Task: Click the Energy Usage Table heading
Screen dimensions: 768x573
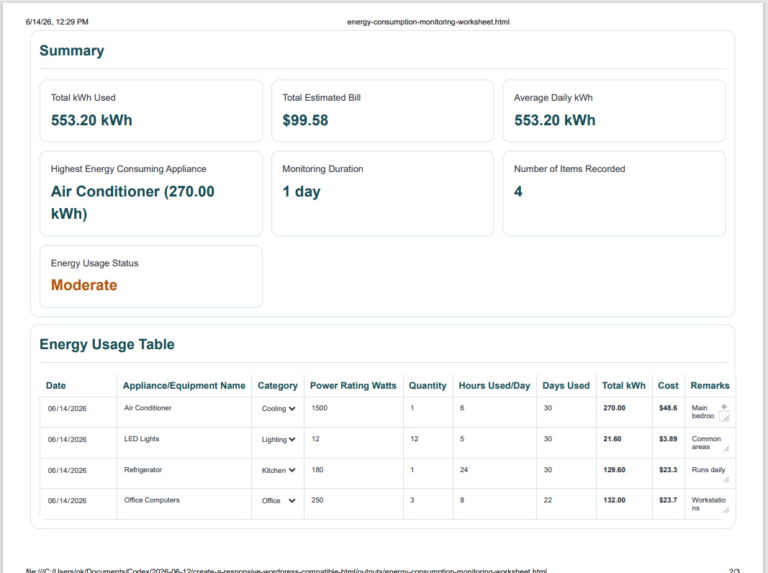Action: (x=107, y=344)
